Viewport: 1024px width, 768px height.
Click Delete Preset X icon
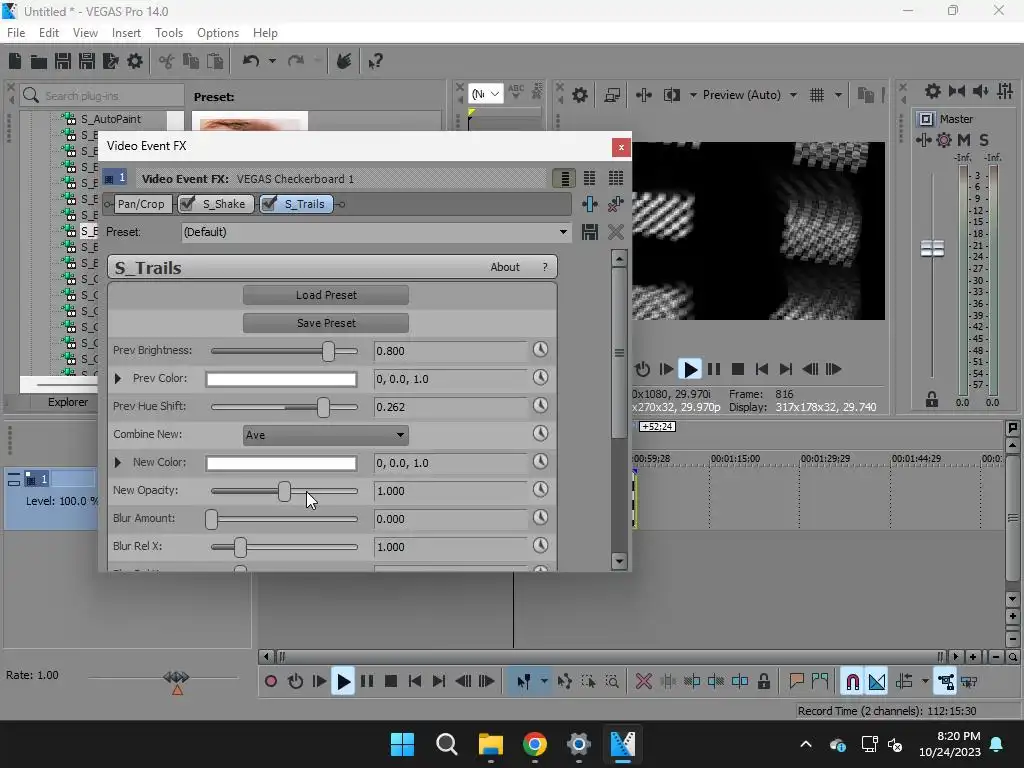click(615, 232)
